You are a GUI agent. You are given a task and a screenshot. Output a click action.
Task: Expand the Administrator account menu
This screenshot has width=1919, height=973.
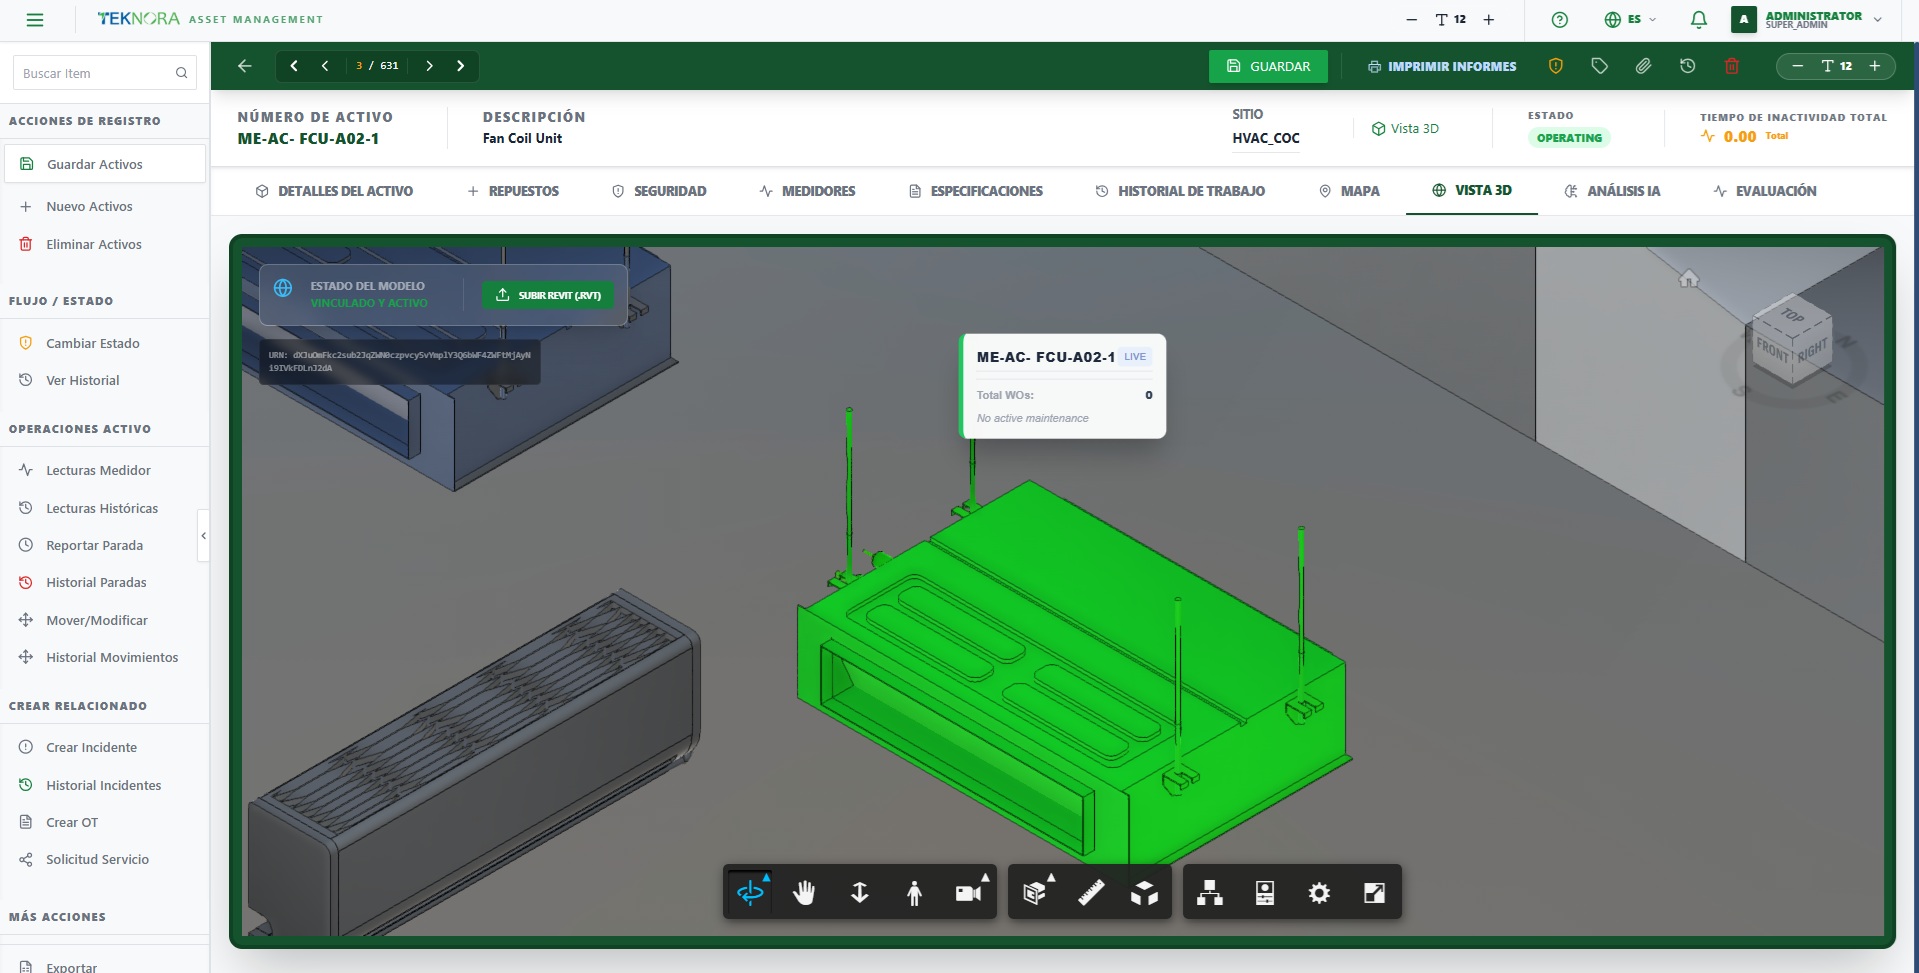click(1808, 19)
